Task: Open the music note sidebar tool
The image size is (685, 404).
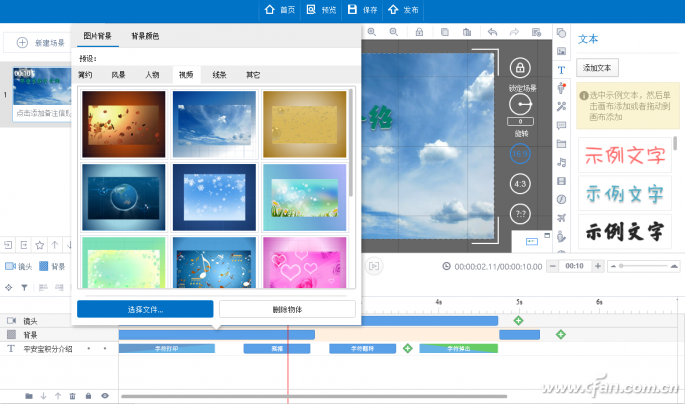Action: [562, 161]
